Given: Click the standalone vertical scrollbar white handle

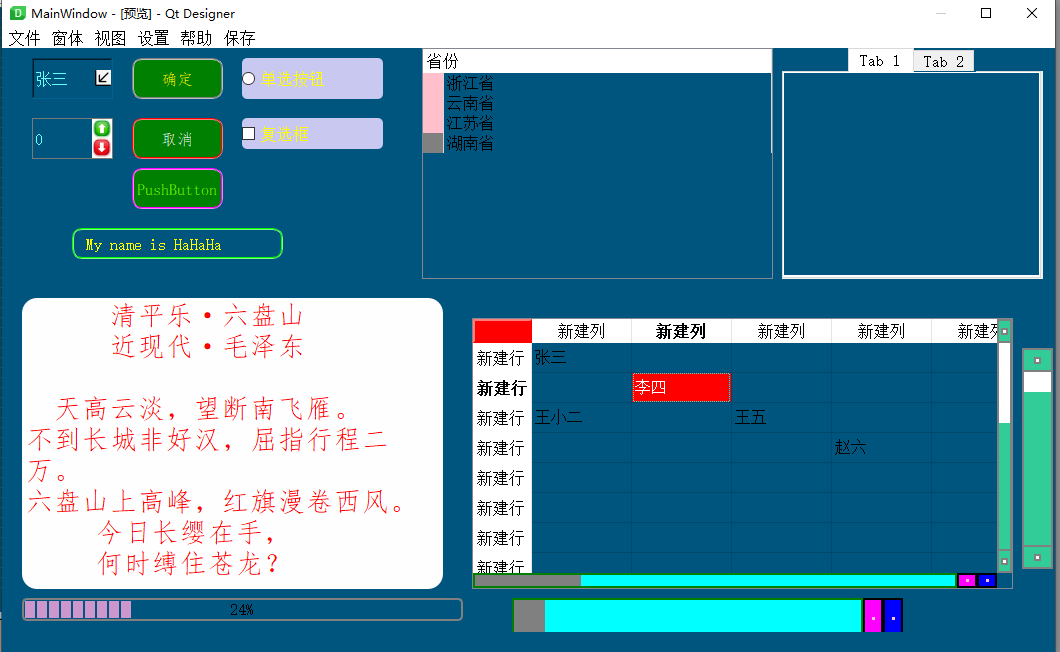Looking at the screenshot, I should coord(1037,382).
